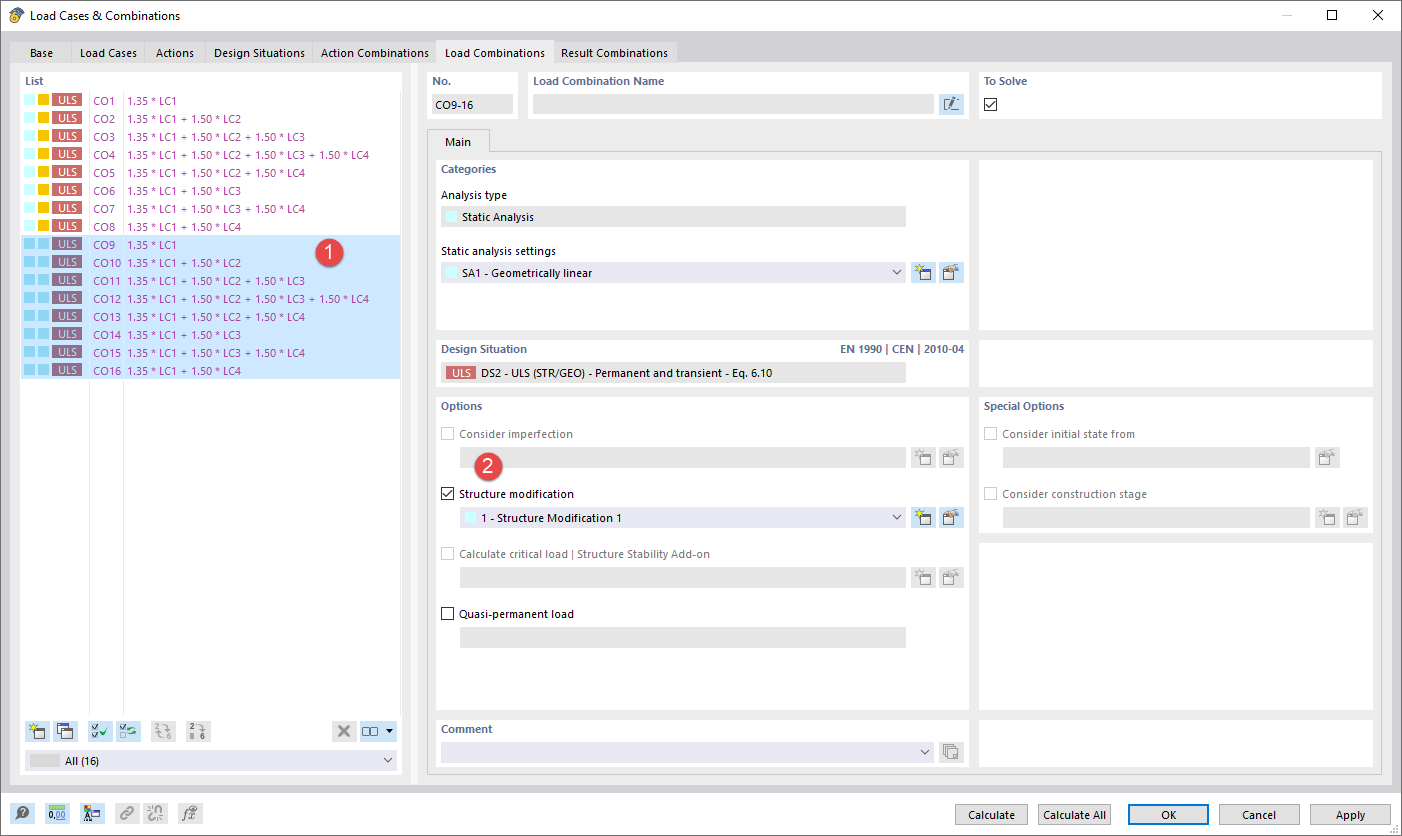Delete the selected load combinations
This screenshot has height=836, width=1402.
pos(344,731)
